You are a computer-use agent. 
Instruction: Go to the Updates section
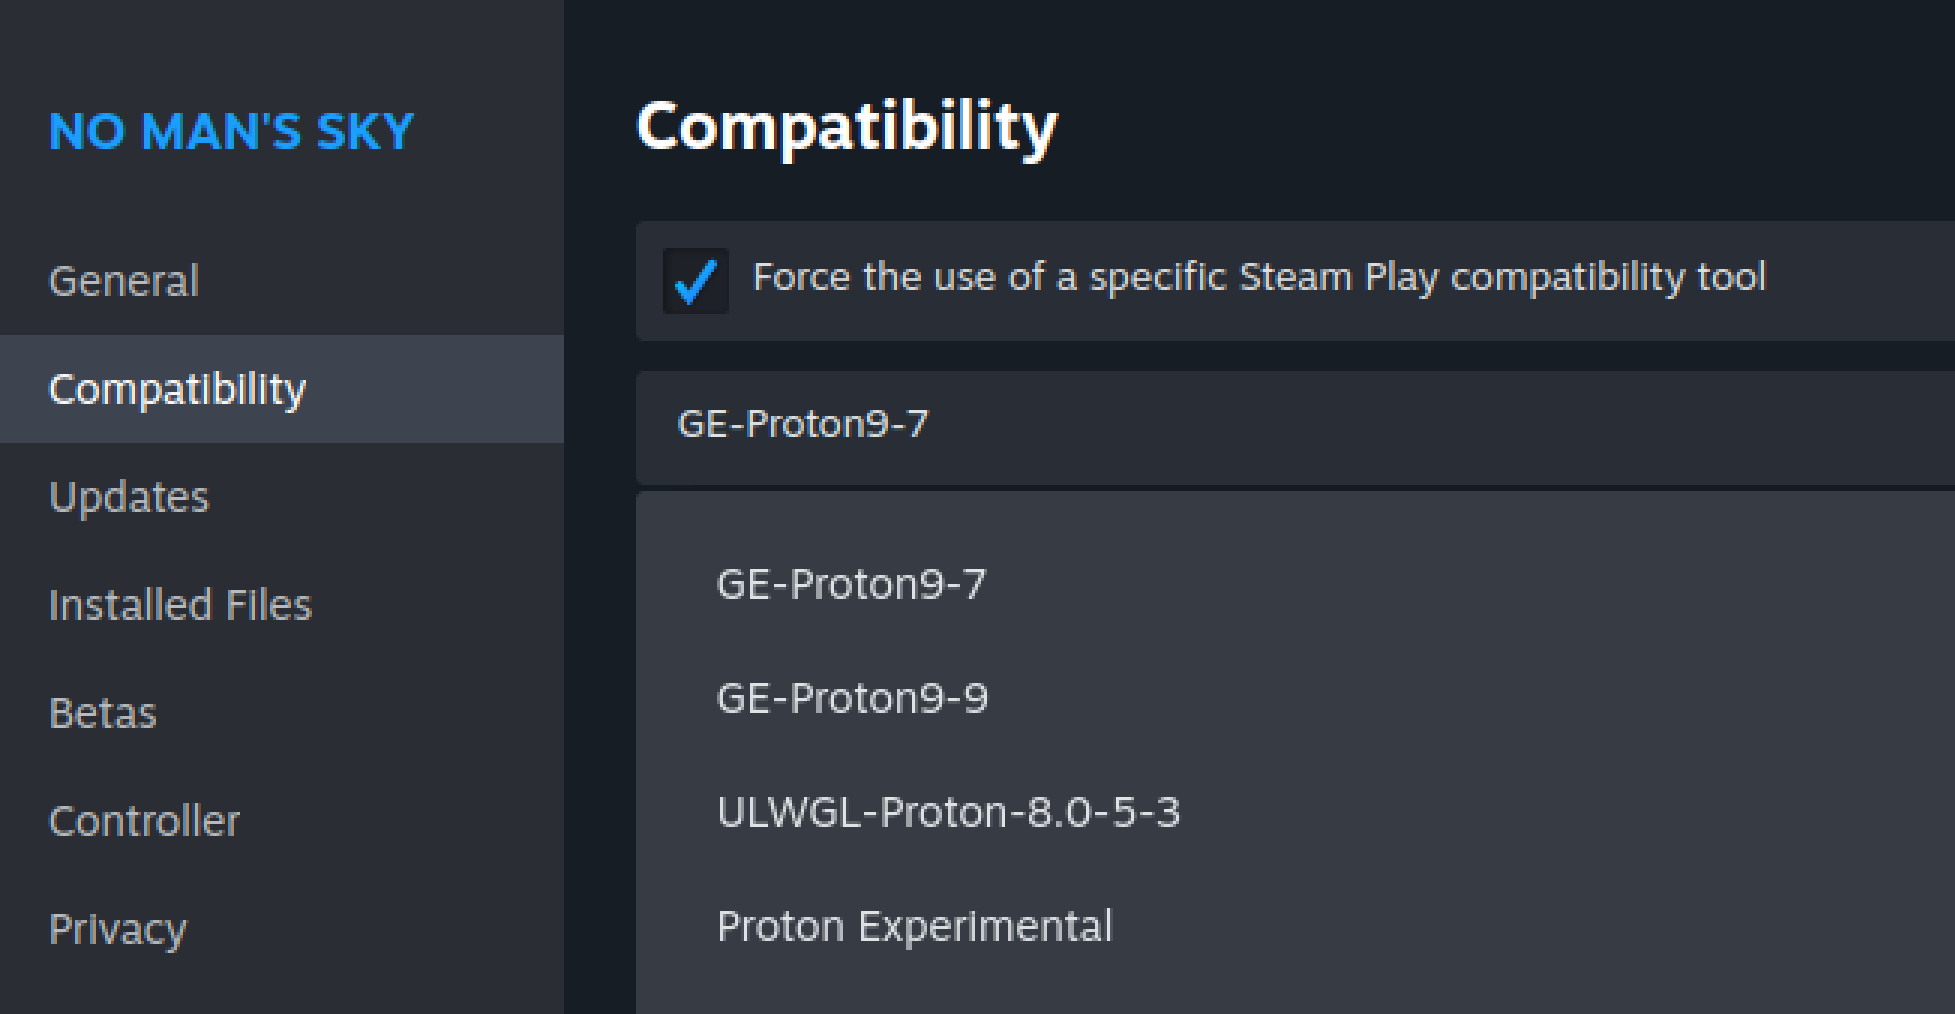coord(129,497)
